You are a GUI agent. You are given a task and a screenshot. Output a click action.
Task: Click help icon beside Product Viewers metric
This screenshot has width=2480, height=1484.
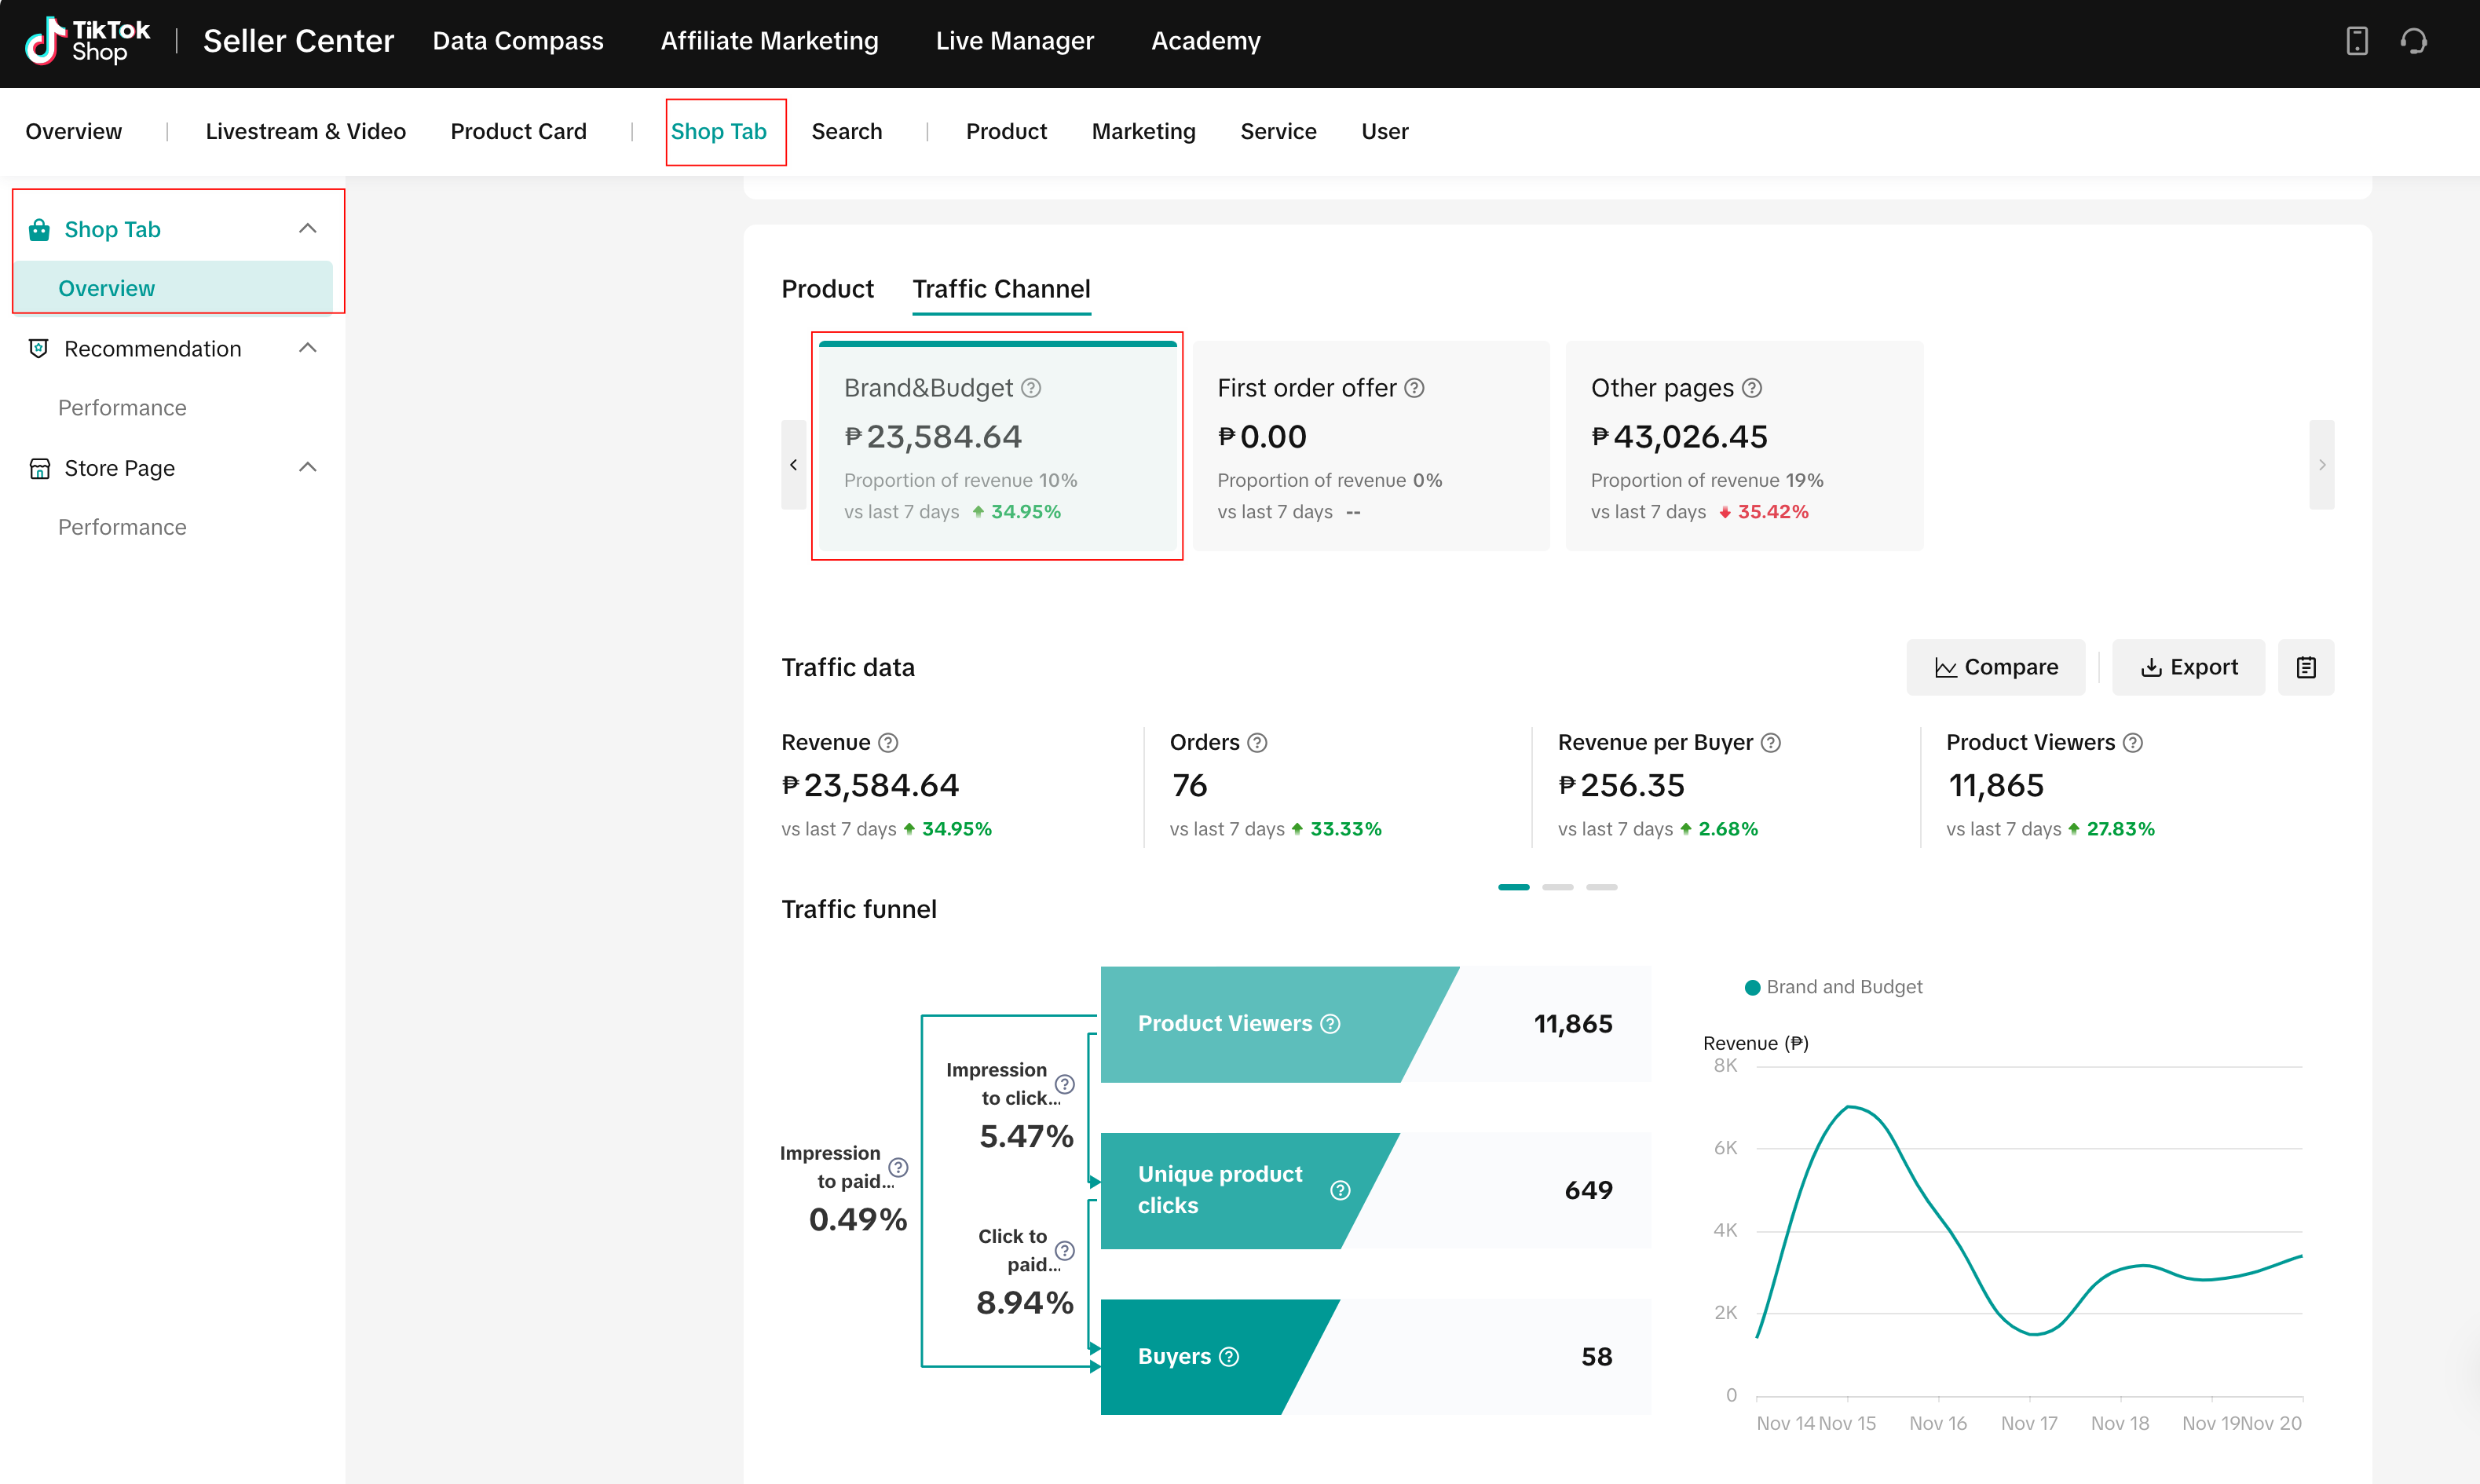coord(2132,743)
